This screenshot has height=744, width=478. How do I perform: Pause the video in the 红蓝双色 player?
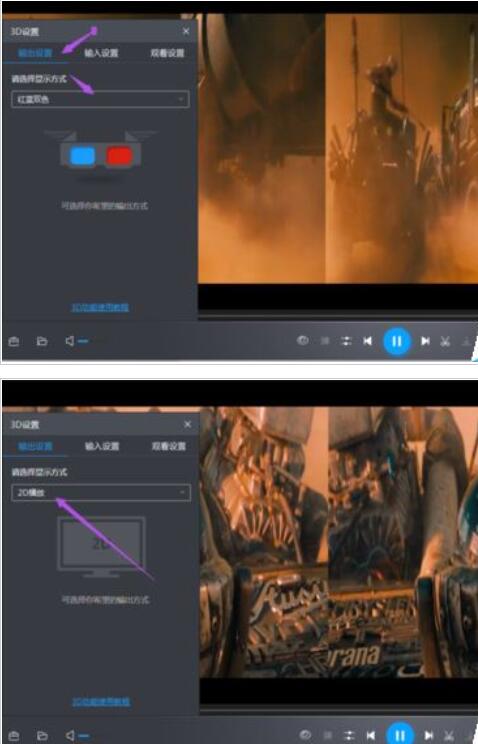(397, 341)
